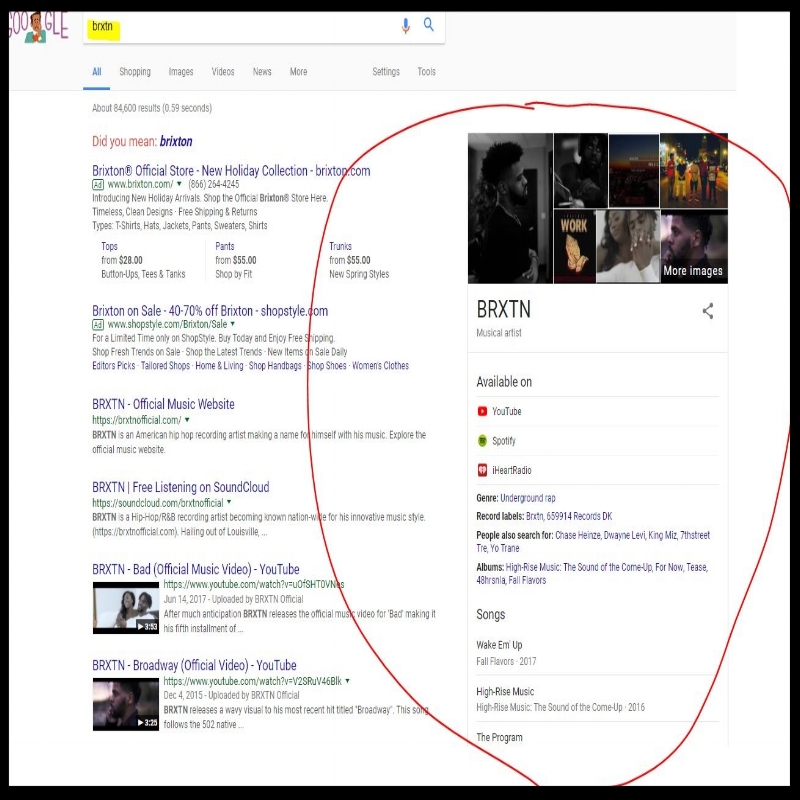800x800 pixels.
Task: Click the iHeartRadio icon under Available on
Action: click(482, 470)
